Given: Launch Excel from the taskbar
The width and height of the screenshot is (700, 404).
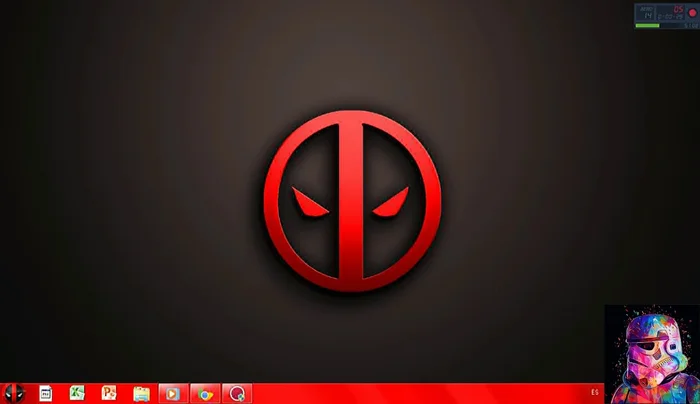Looking at the screenshot, I should 76,393.
